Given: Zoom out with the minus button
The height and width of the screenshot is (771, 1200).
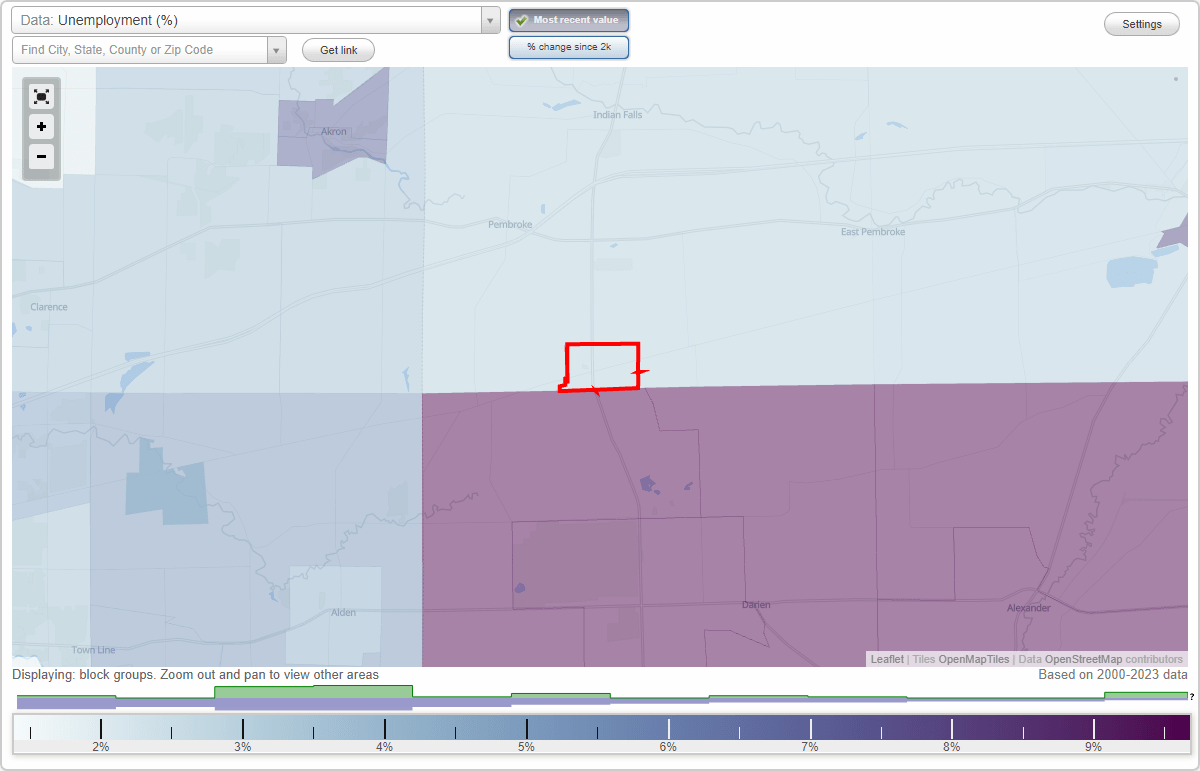Looking at the screenshot, I should 41,157.
